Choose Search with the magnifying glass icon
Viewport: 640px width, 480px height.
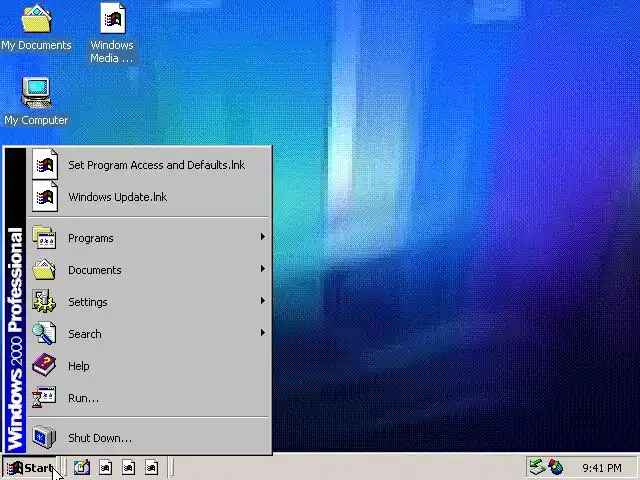[x=149, y=334]
